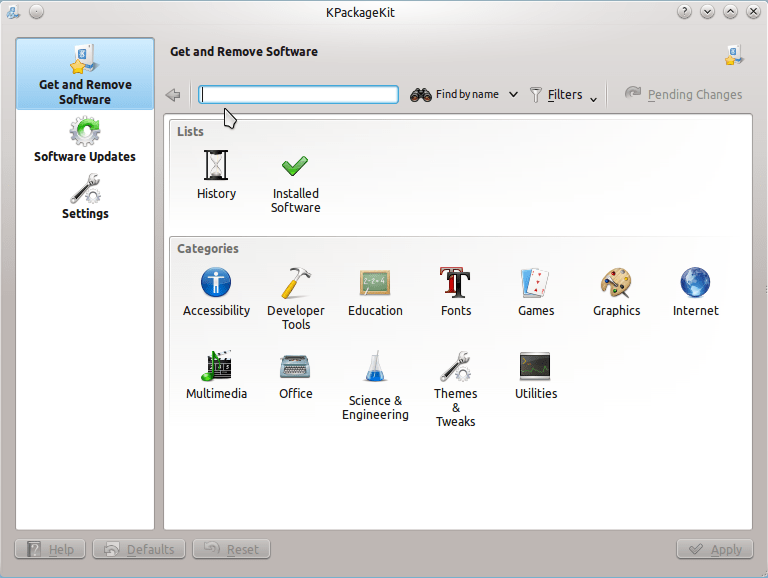
Task: Open the KPackageKit window menu icon
Action: coord(13,11)
